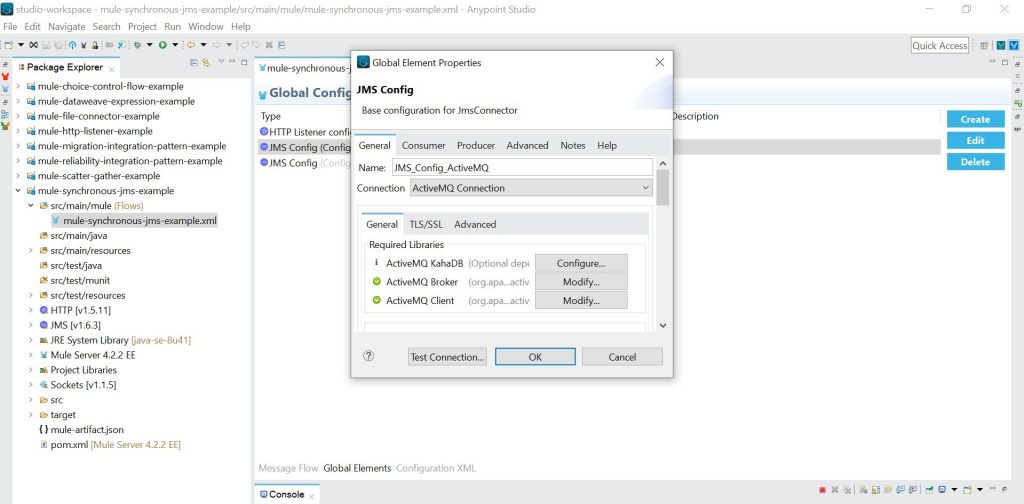Switch to Message Flow editor tab
Image resolution: width=1024 pixels, height=504 pixels.
[288, 468]
